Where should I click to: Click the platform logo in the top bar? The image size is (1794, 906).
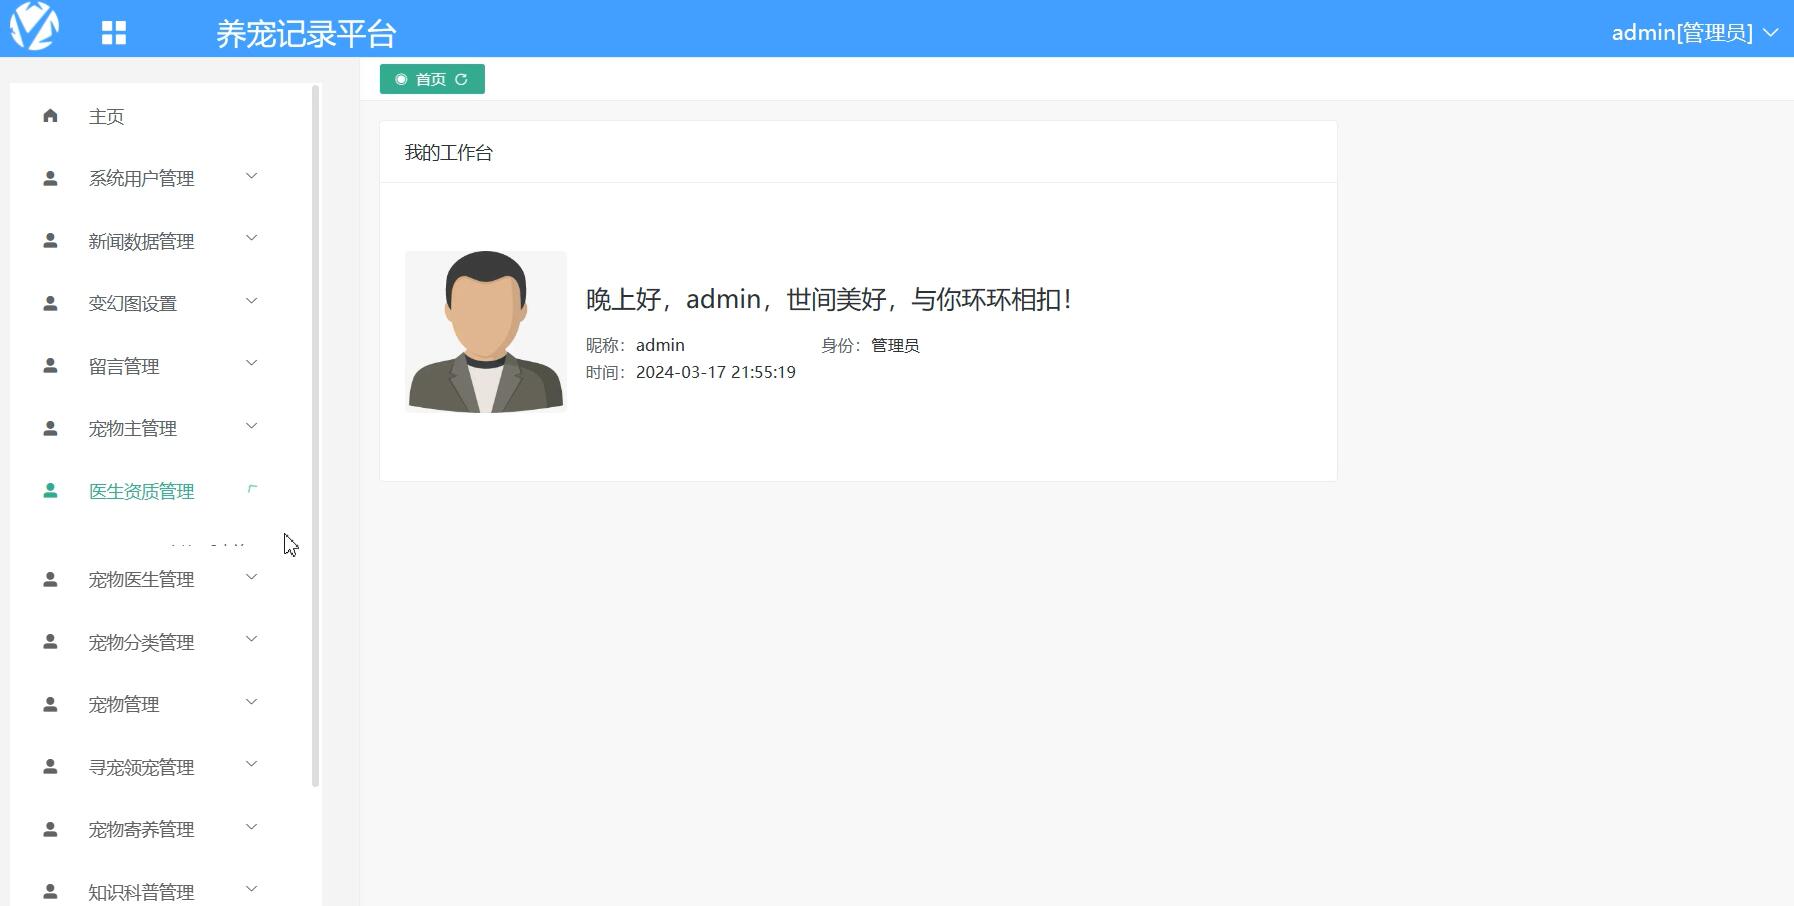coord(34,27)
